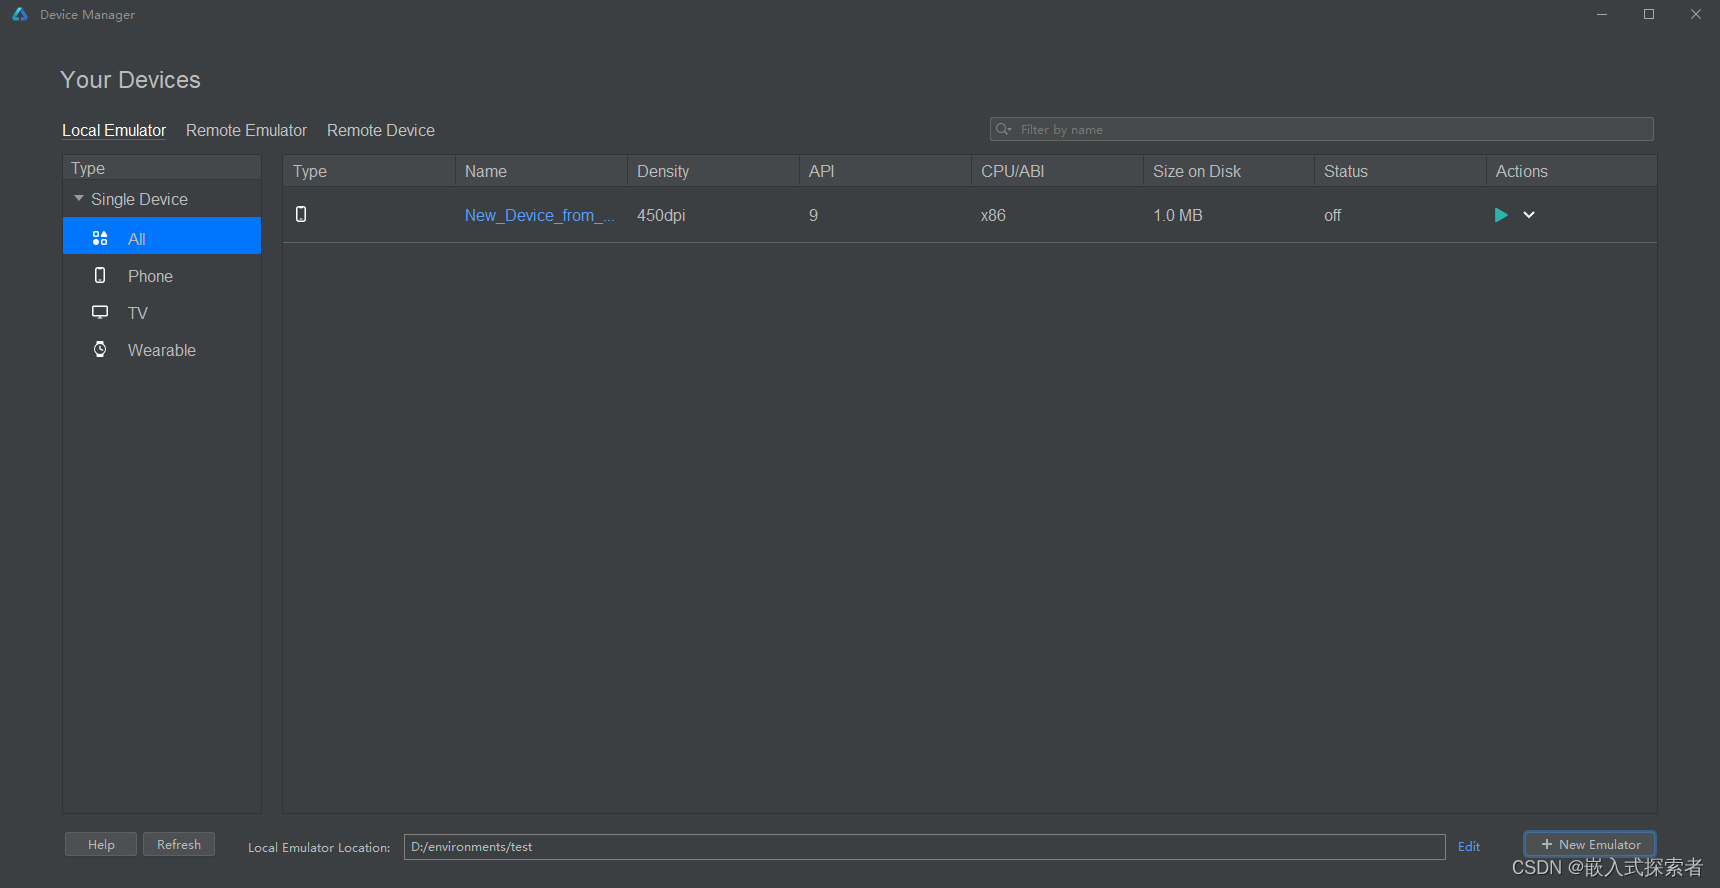Sort table by the Density column header
The height and width of the screenshot is (888, 1720).
tap(713, 171)
